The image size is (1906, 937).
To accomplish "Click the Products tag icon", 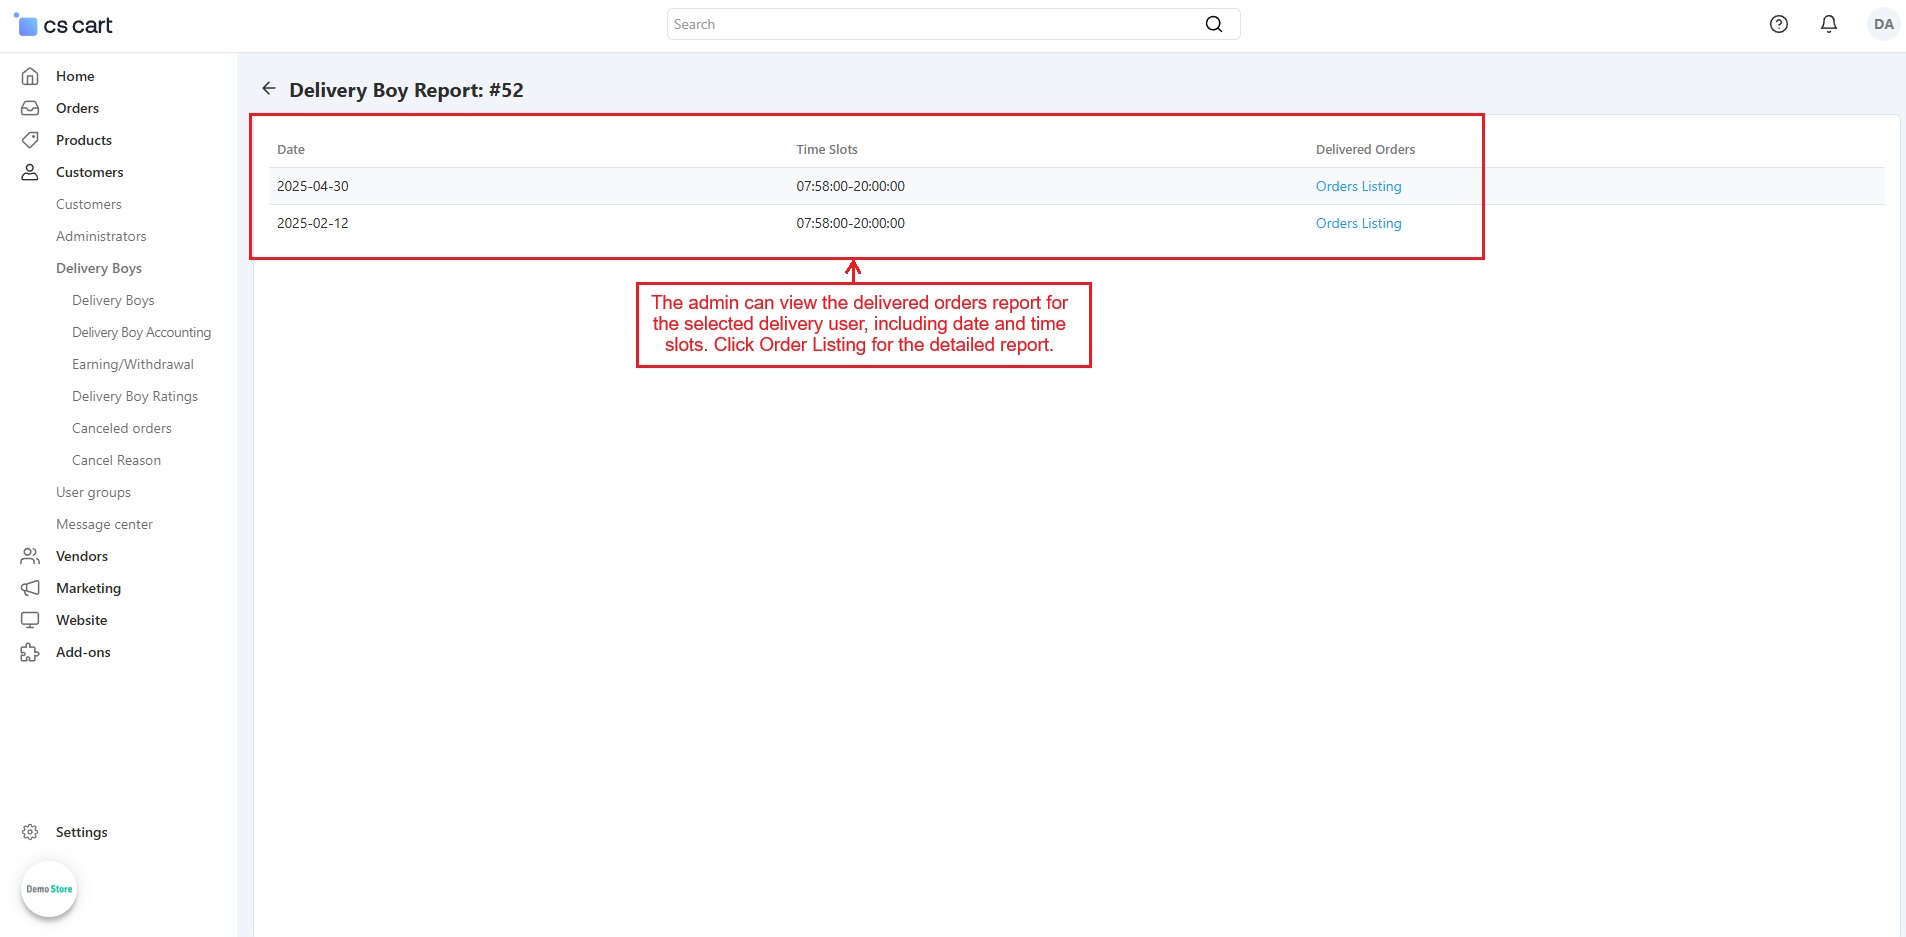I will point(30,140).
